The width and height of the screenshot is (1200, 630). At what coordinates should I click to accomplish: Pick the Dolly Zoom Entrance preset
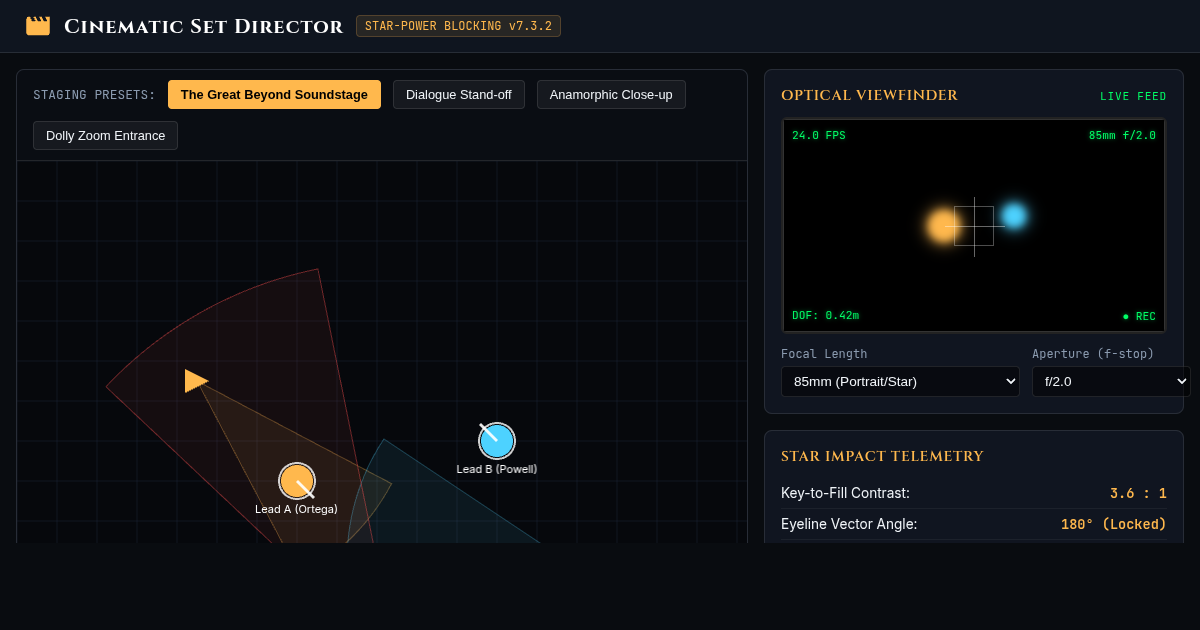click(x=105, y=136)
